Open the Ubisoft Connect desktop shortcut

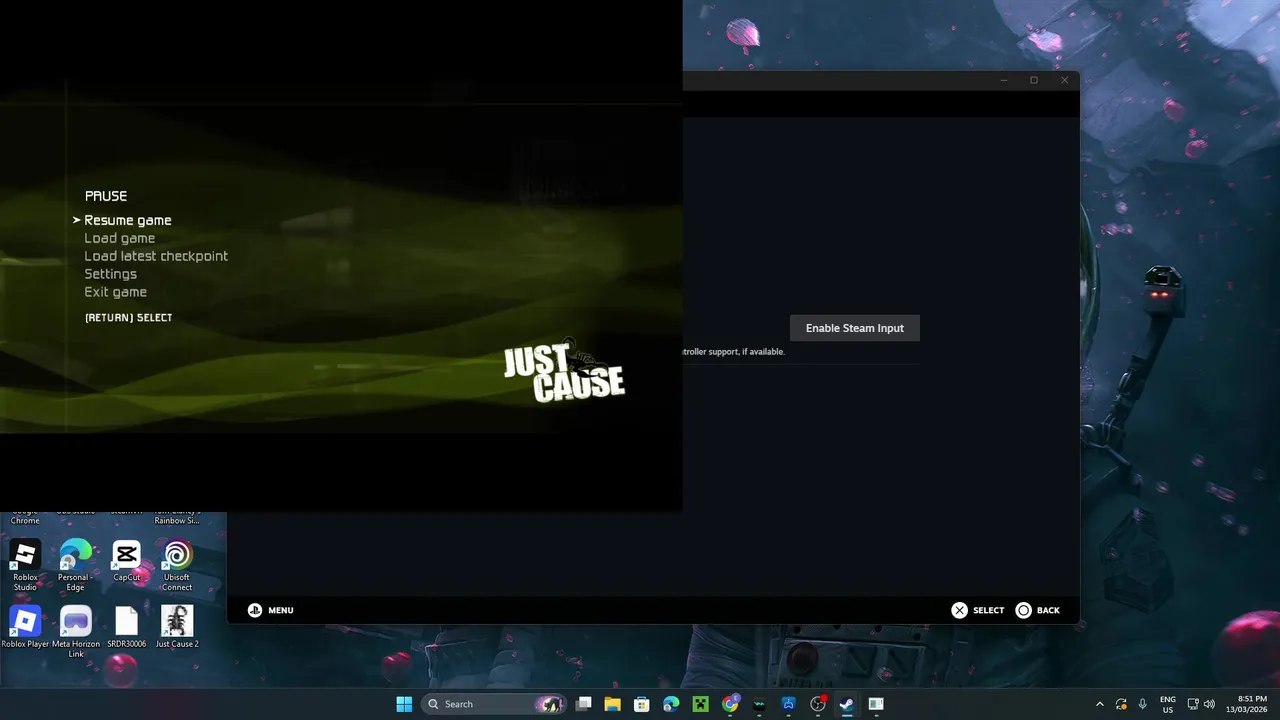(x=177, y=565)
